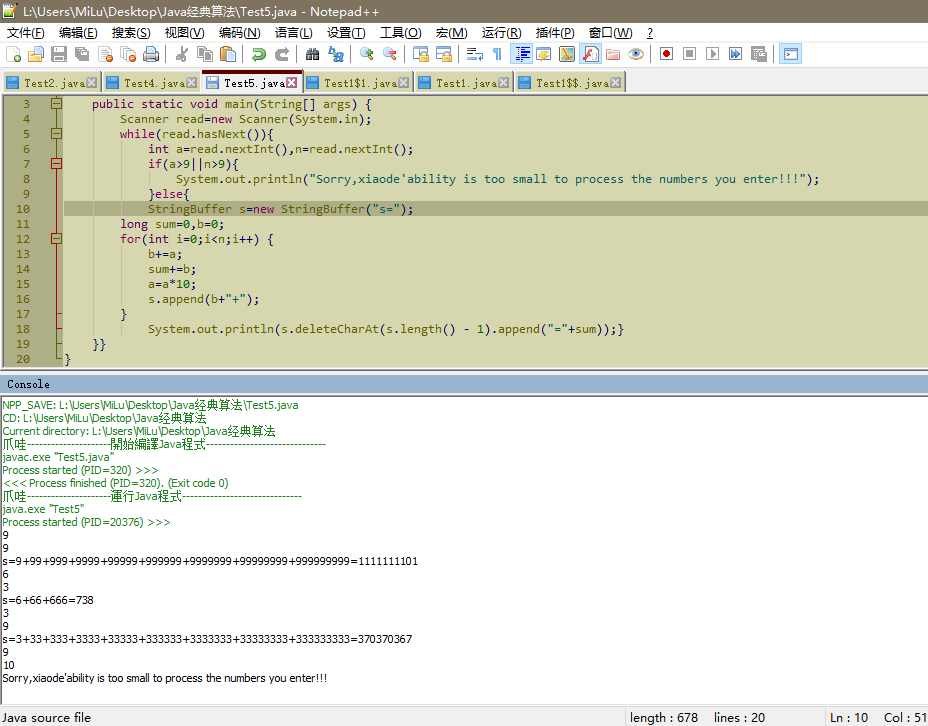Screen dimensions: 928x726
Task: Toggle word wrap toolbar icon
Action: click(474, 54)
